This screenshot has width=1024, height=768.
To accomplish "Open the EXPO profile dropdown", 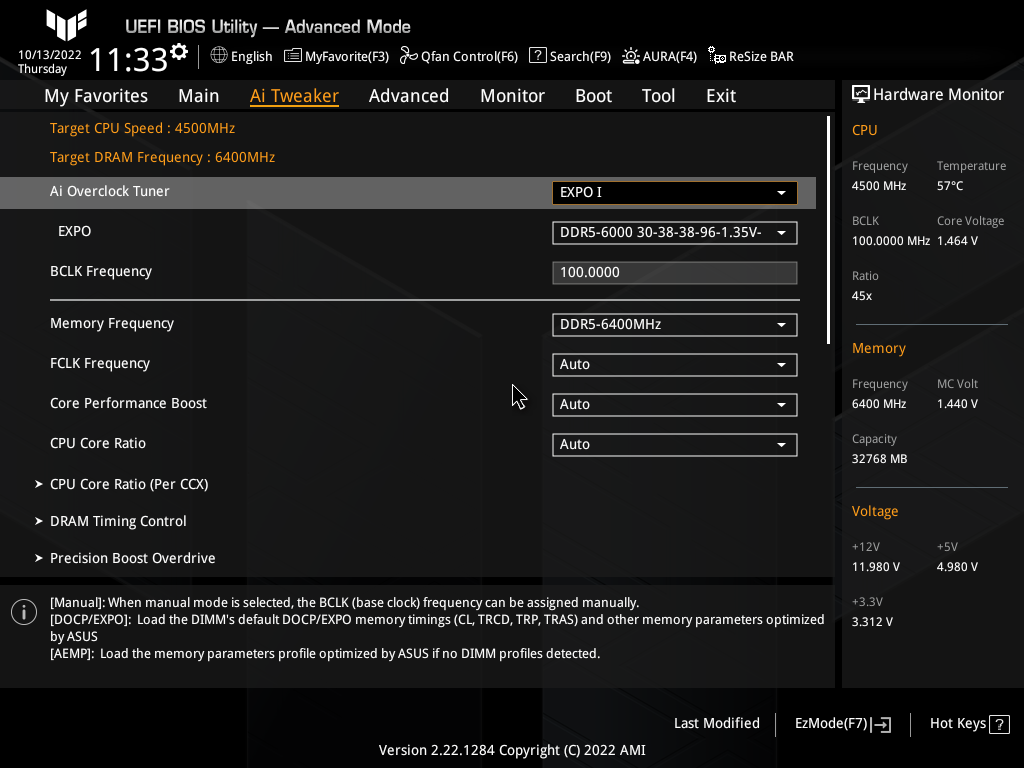I will click(675, 233).
